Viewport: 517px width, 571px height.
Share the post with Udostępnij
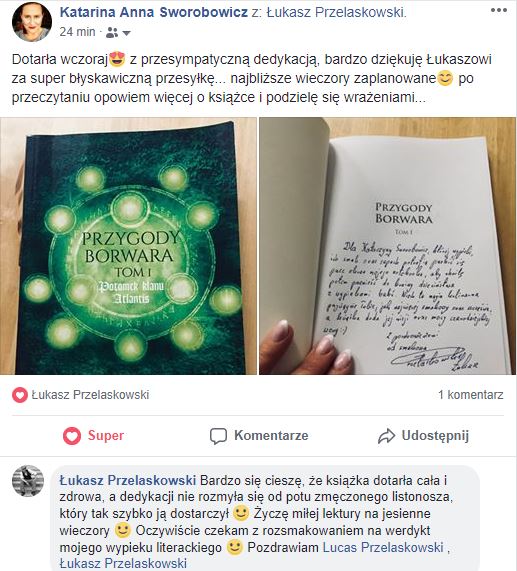[x=423, y=436]
